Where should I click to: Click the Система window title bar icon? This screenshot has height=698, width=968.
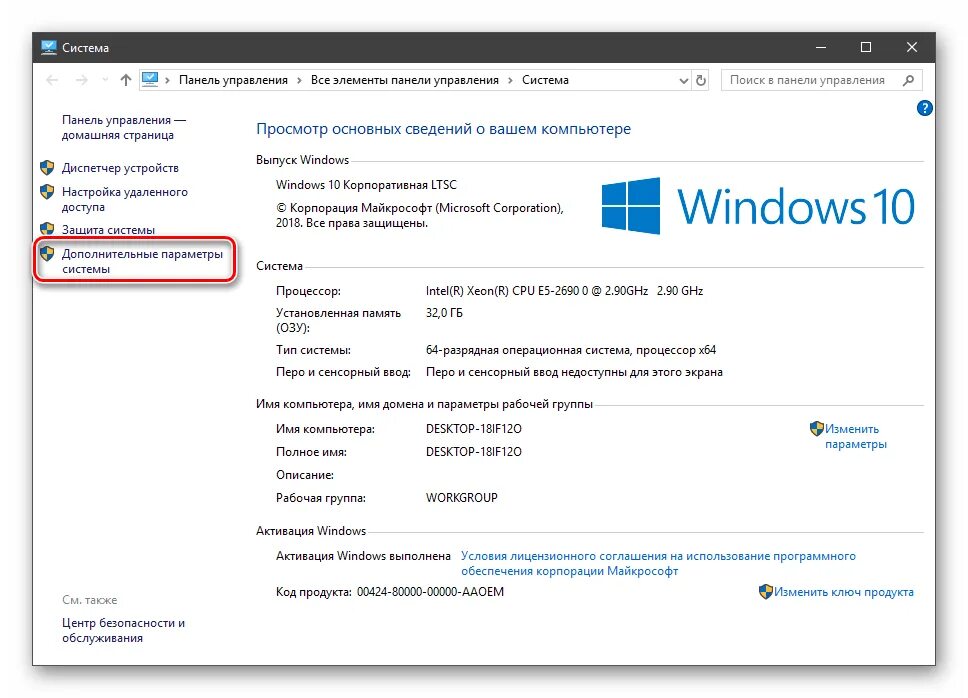click(48, 47)
